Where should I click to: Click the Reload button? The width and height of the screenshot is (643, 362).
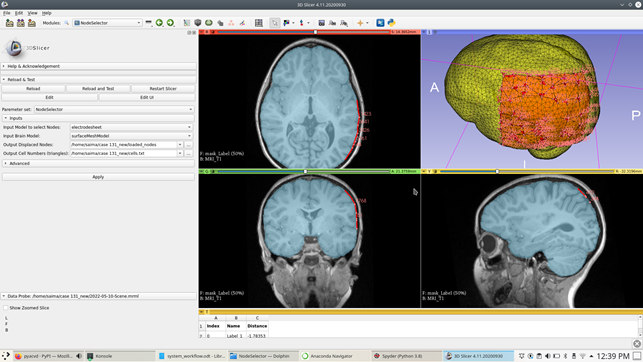(x=33, y=89)
